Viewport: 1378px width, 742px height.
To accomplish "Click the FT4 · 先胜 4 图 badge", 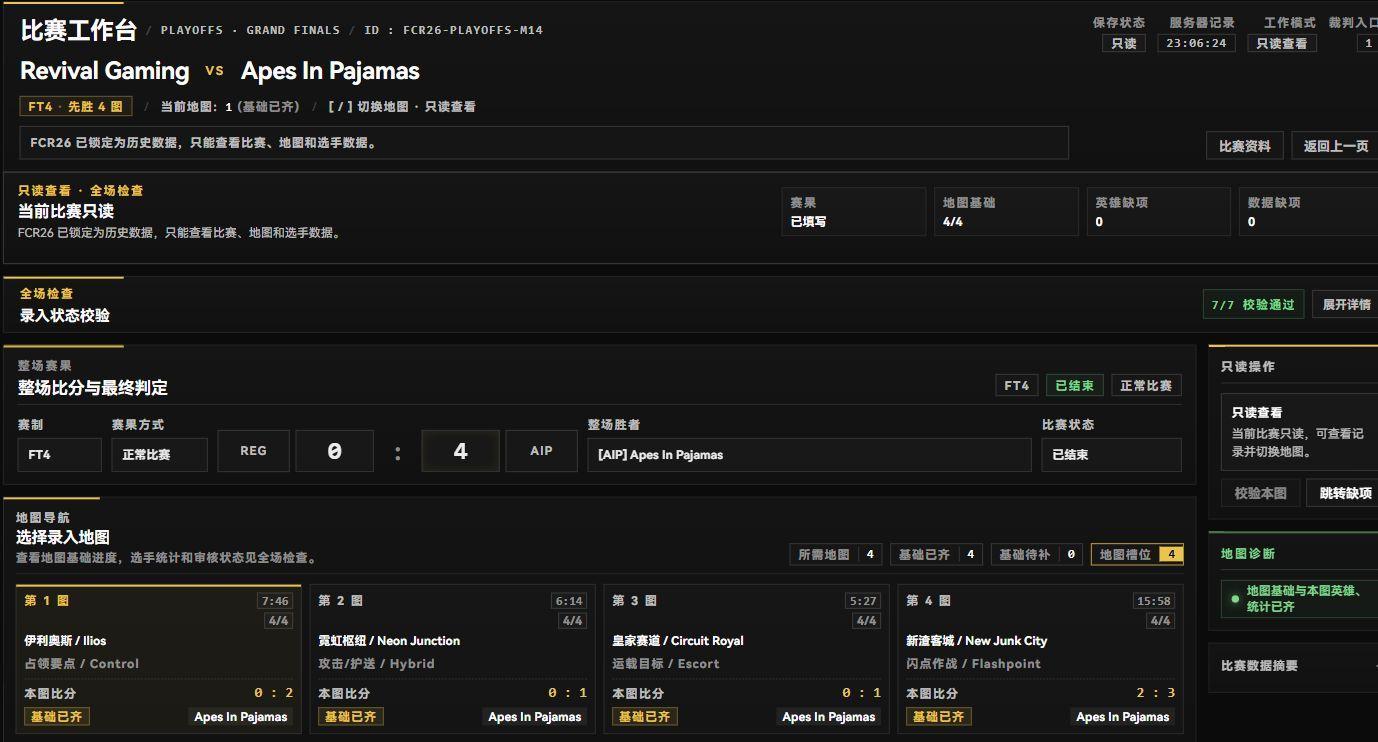I will coord(76,107).
